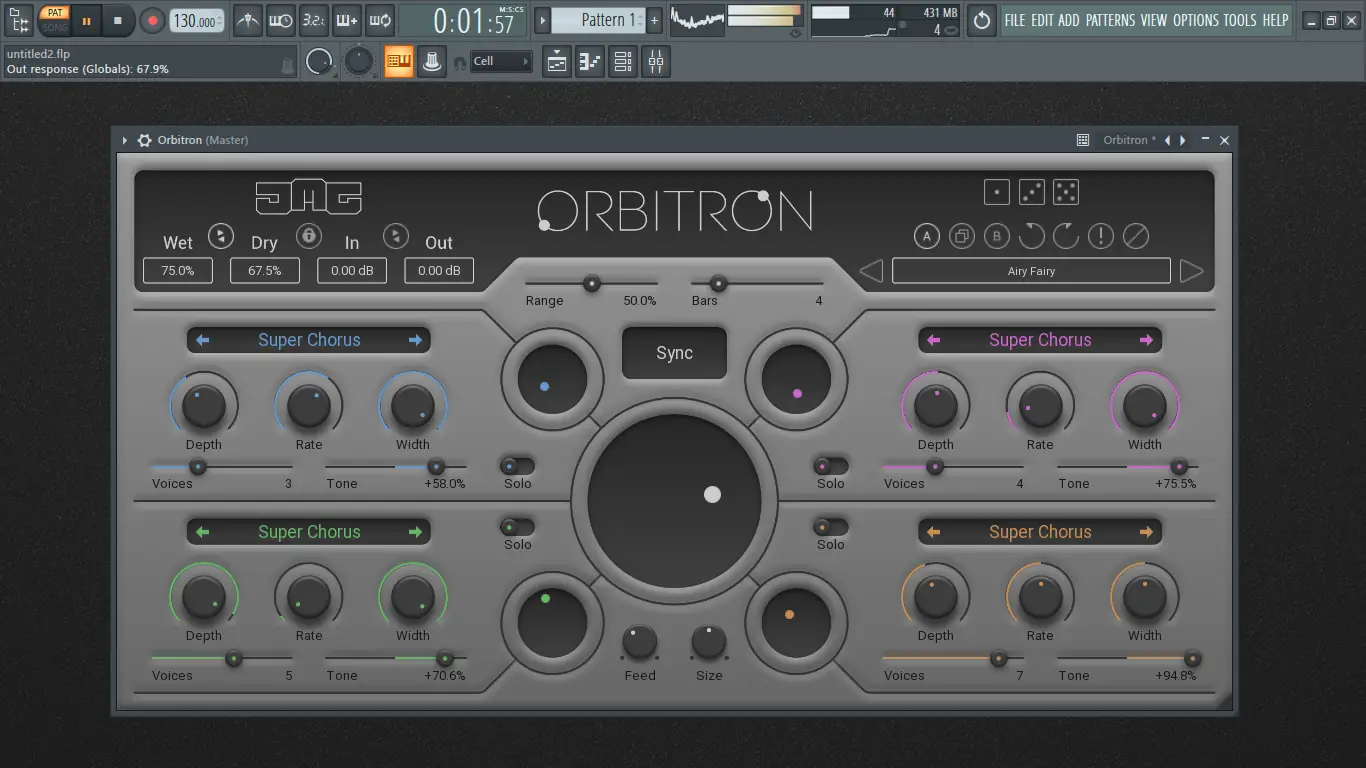Screen dimensions: 1366x768
Task: Click the bypass slash icon in Orbitron header
Action: tap(1136, 236)
